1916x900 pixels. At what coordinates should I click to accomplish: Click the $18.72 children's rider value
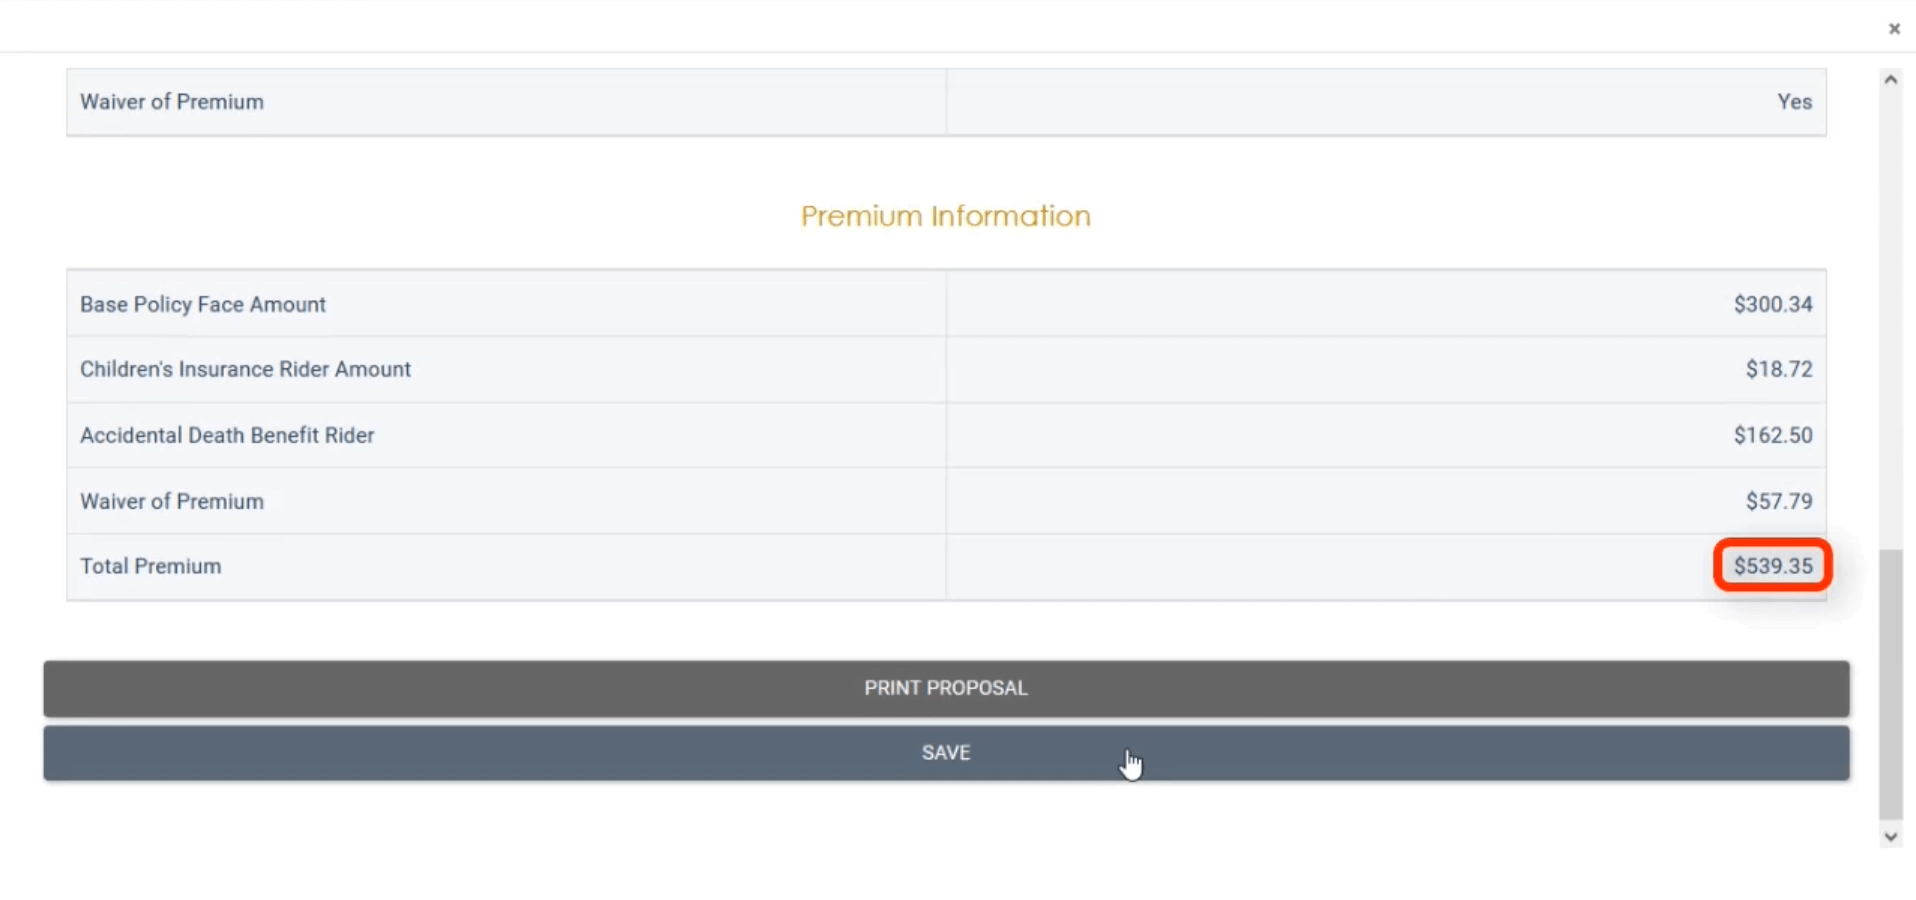tap(1778, 369)
